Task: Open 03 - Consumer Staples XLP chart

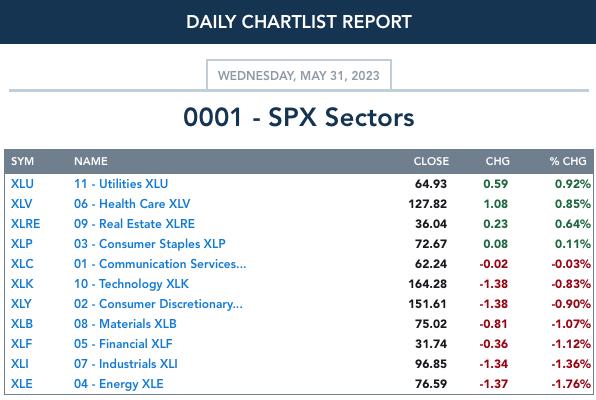Action: click(x=150, y=244)
